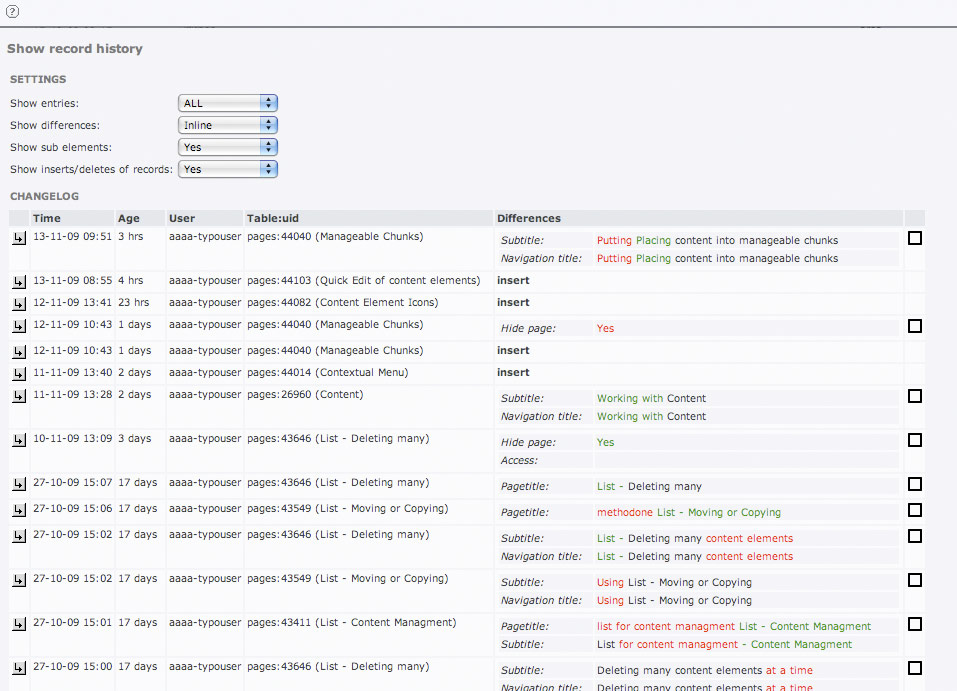Click the help question mark icon
Viewport: 957px width, 691px height.
pos(12,10)
